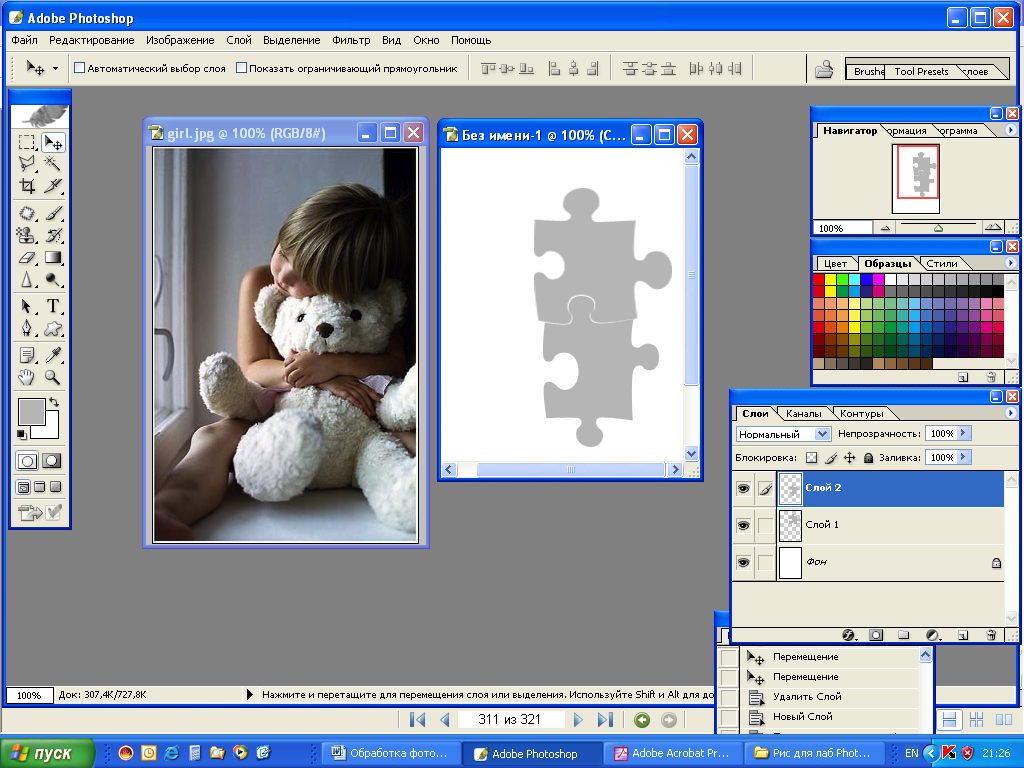The image size is (1024, 768).
Task: Select the Clone Stamp tool
Action: pyautogui.click(x=27, y=235)
